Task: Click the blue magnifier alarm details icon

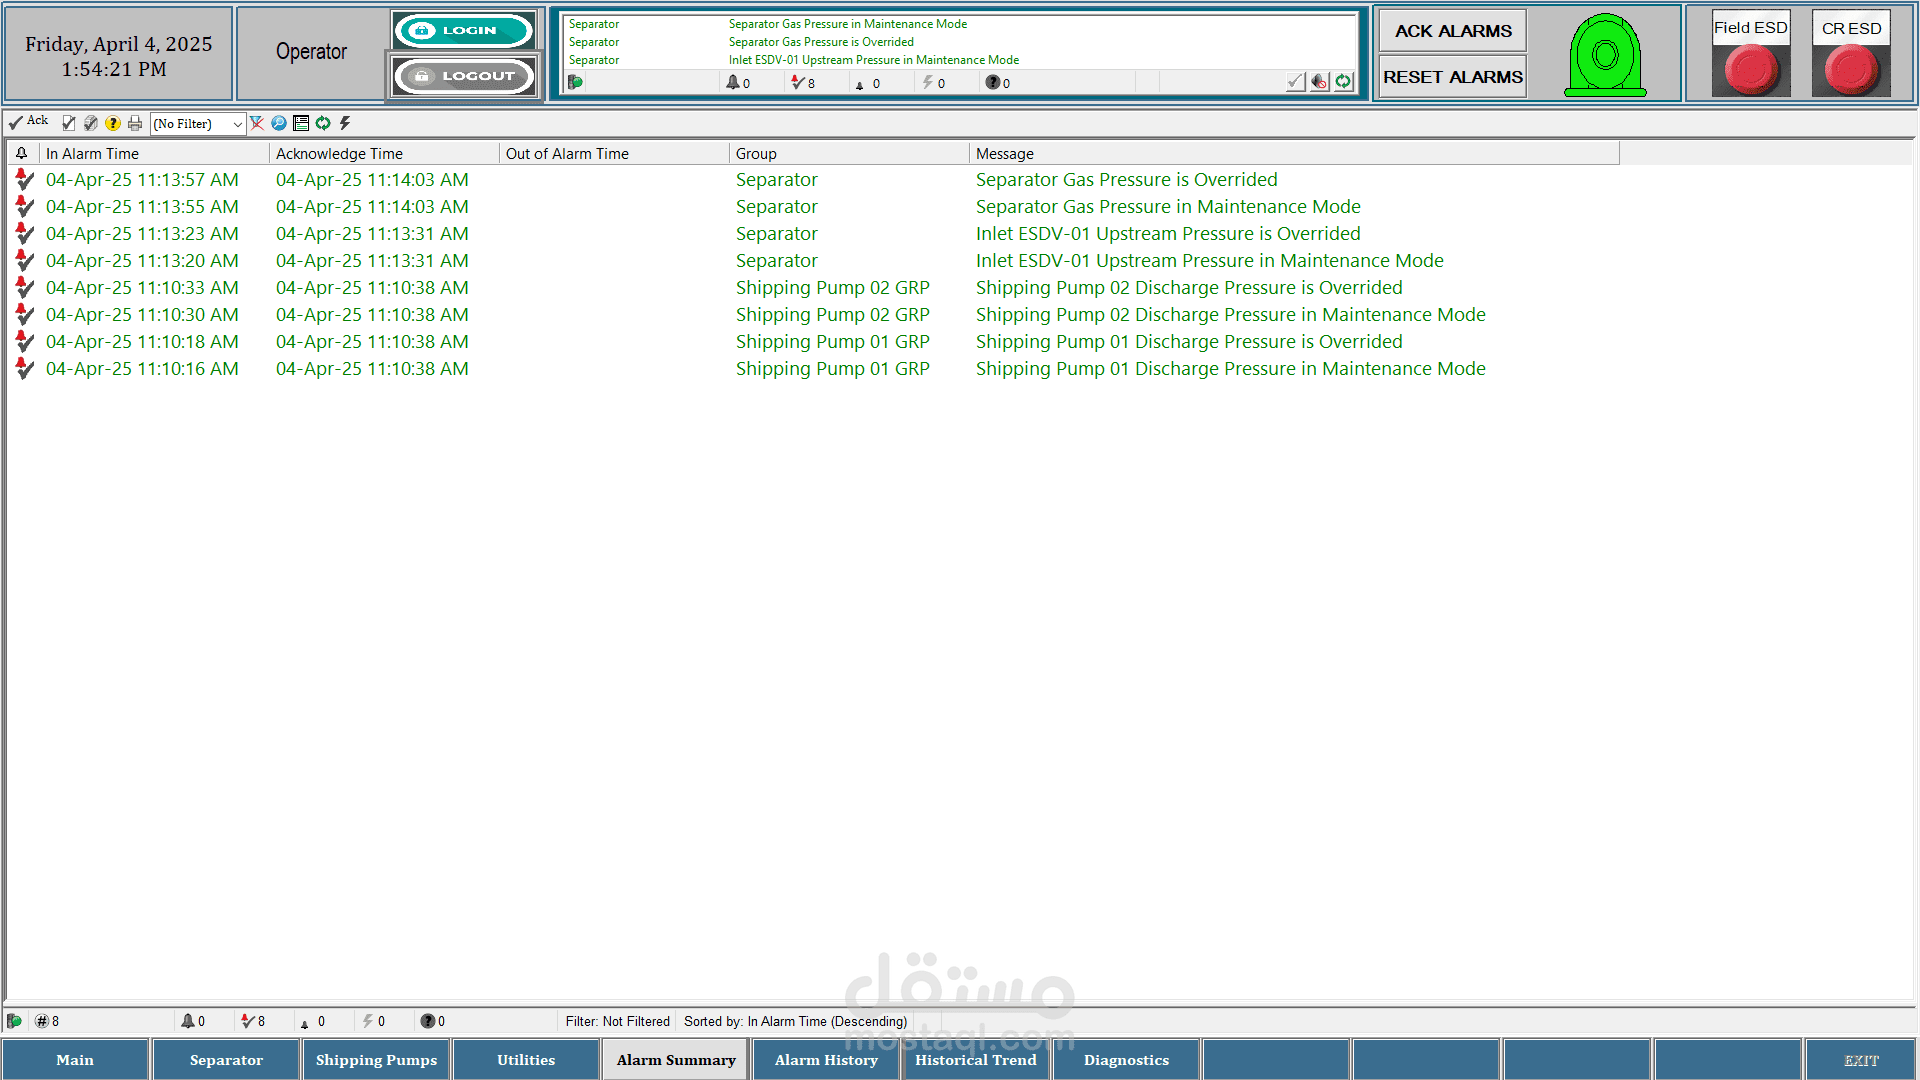Action: point(279,123)
